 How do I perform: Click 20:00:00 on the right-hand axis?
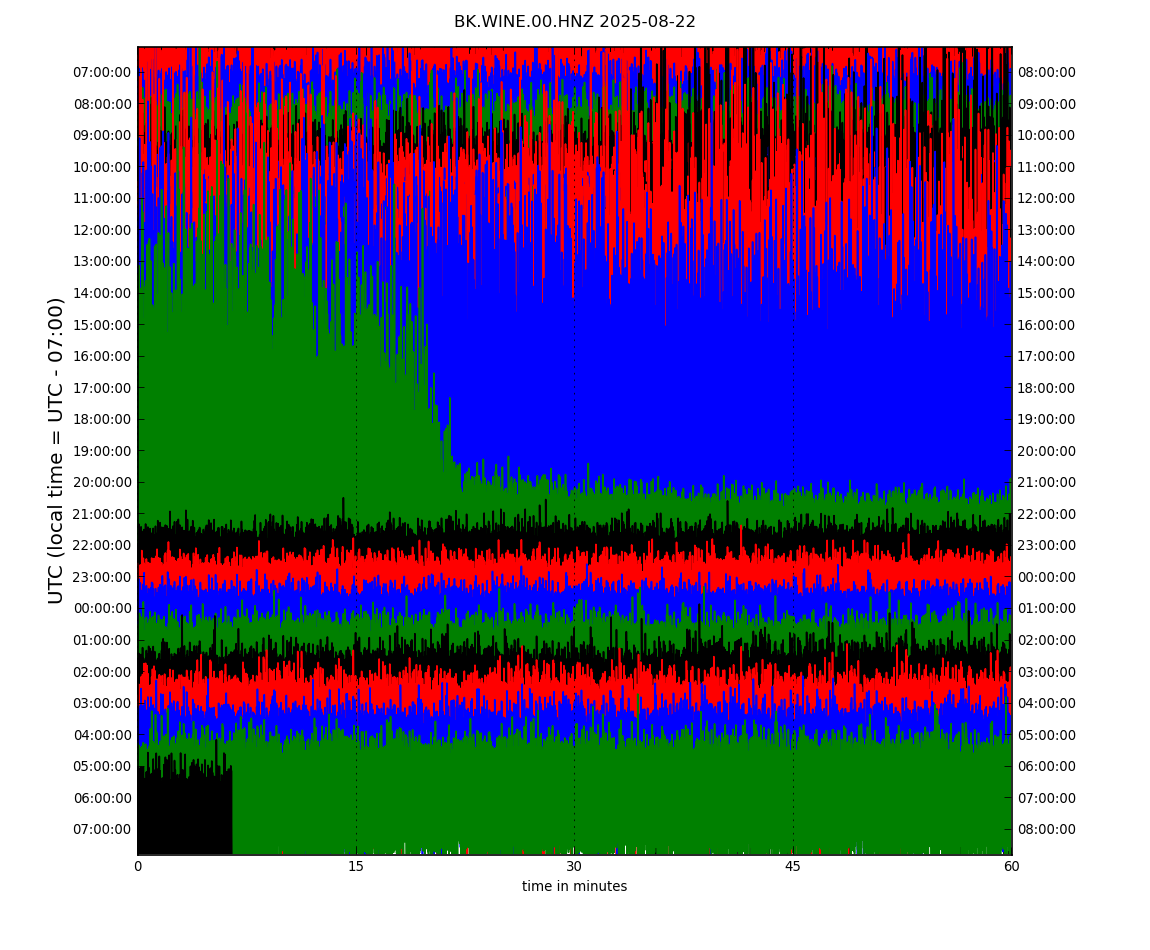pyautogui.click(x=1047, y=451)
